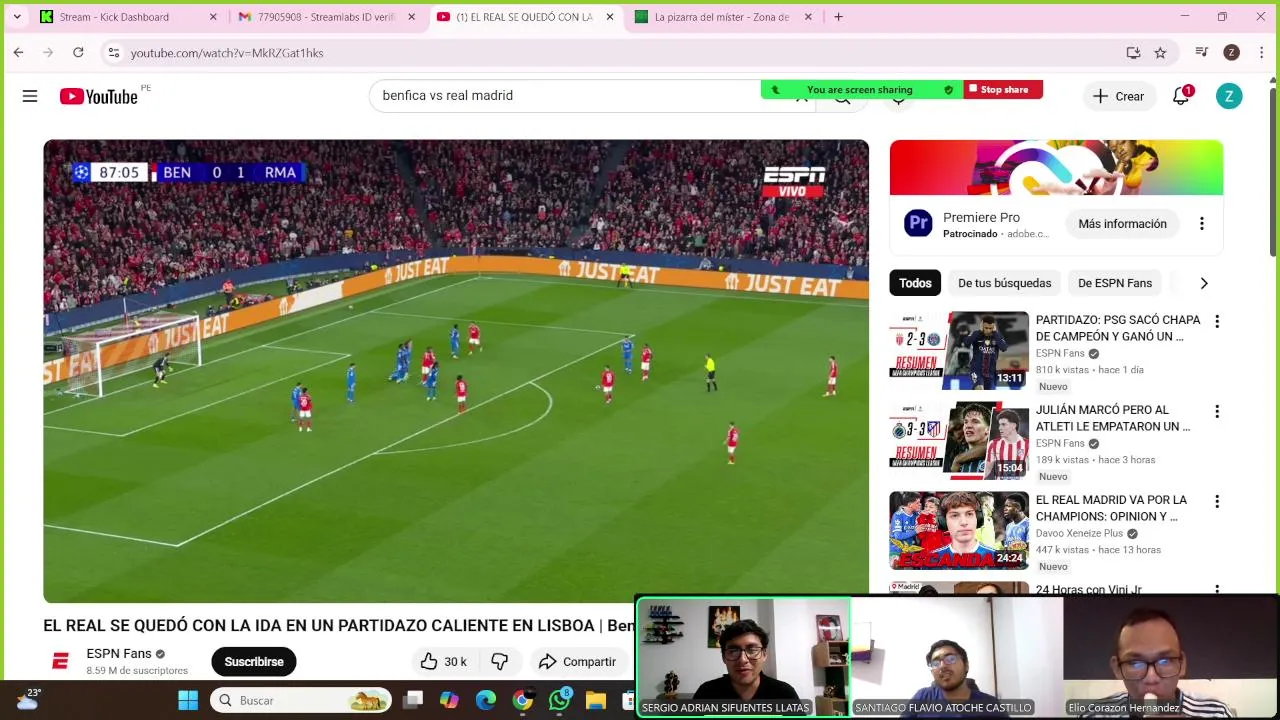This screenshot has width=1280, height=720.
Task: Reload the current page
Action: (x=78, y=52)
